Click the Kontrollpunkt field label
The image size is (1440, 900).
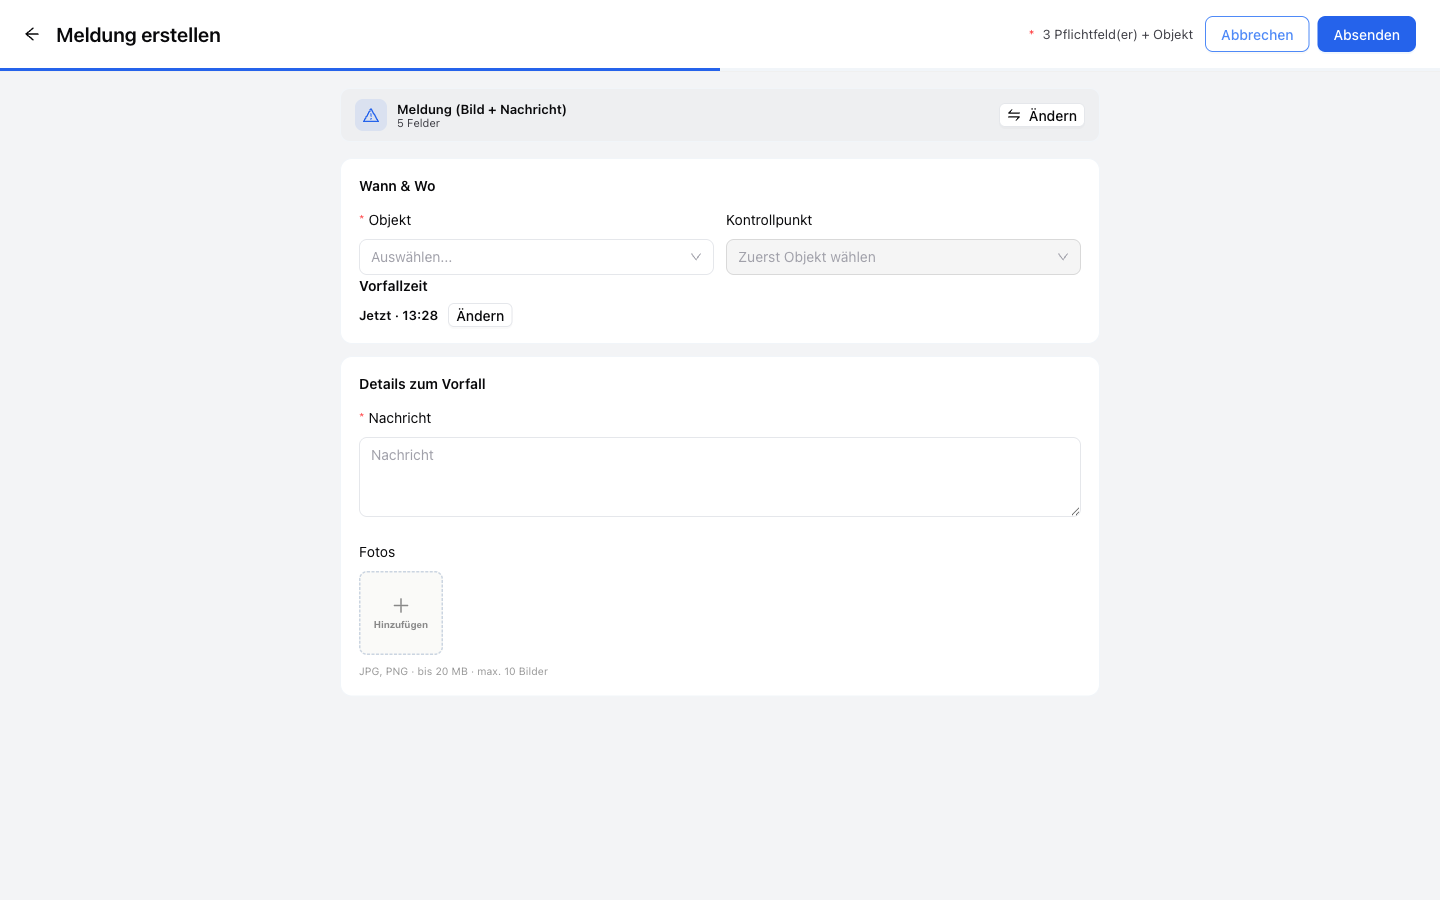click(769, 220)
